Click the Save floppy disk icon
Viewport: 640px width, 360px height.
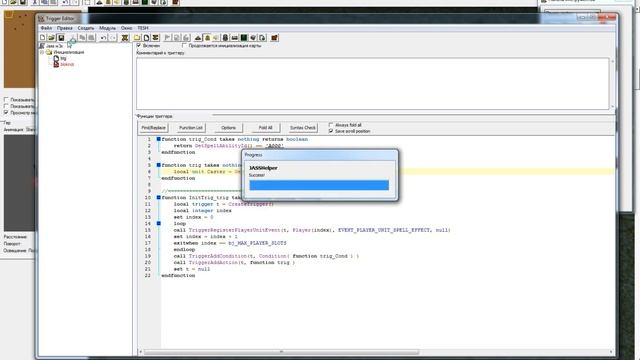tap(61, 38)
